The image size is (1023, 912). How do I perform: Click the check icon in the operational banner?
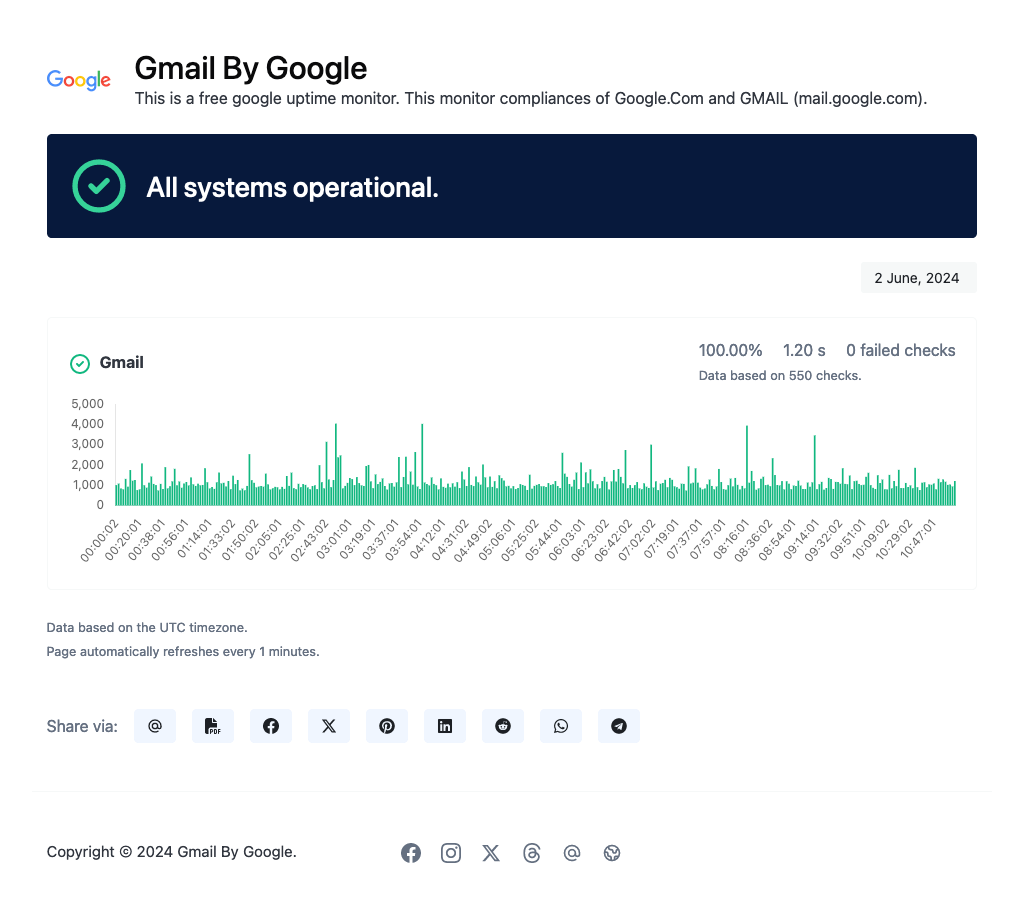point(99,186)
